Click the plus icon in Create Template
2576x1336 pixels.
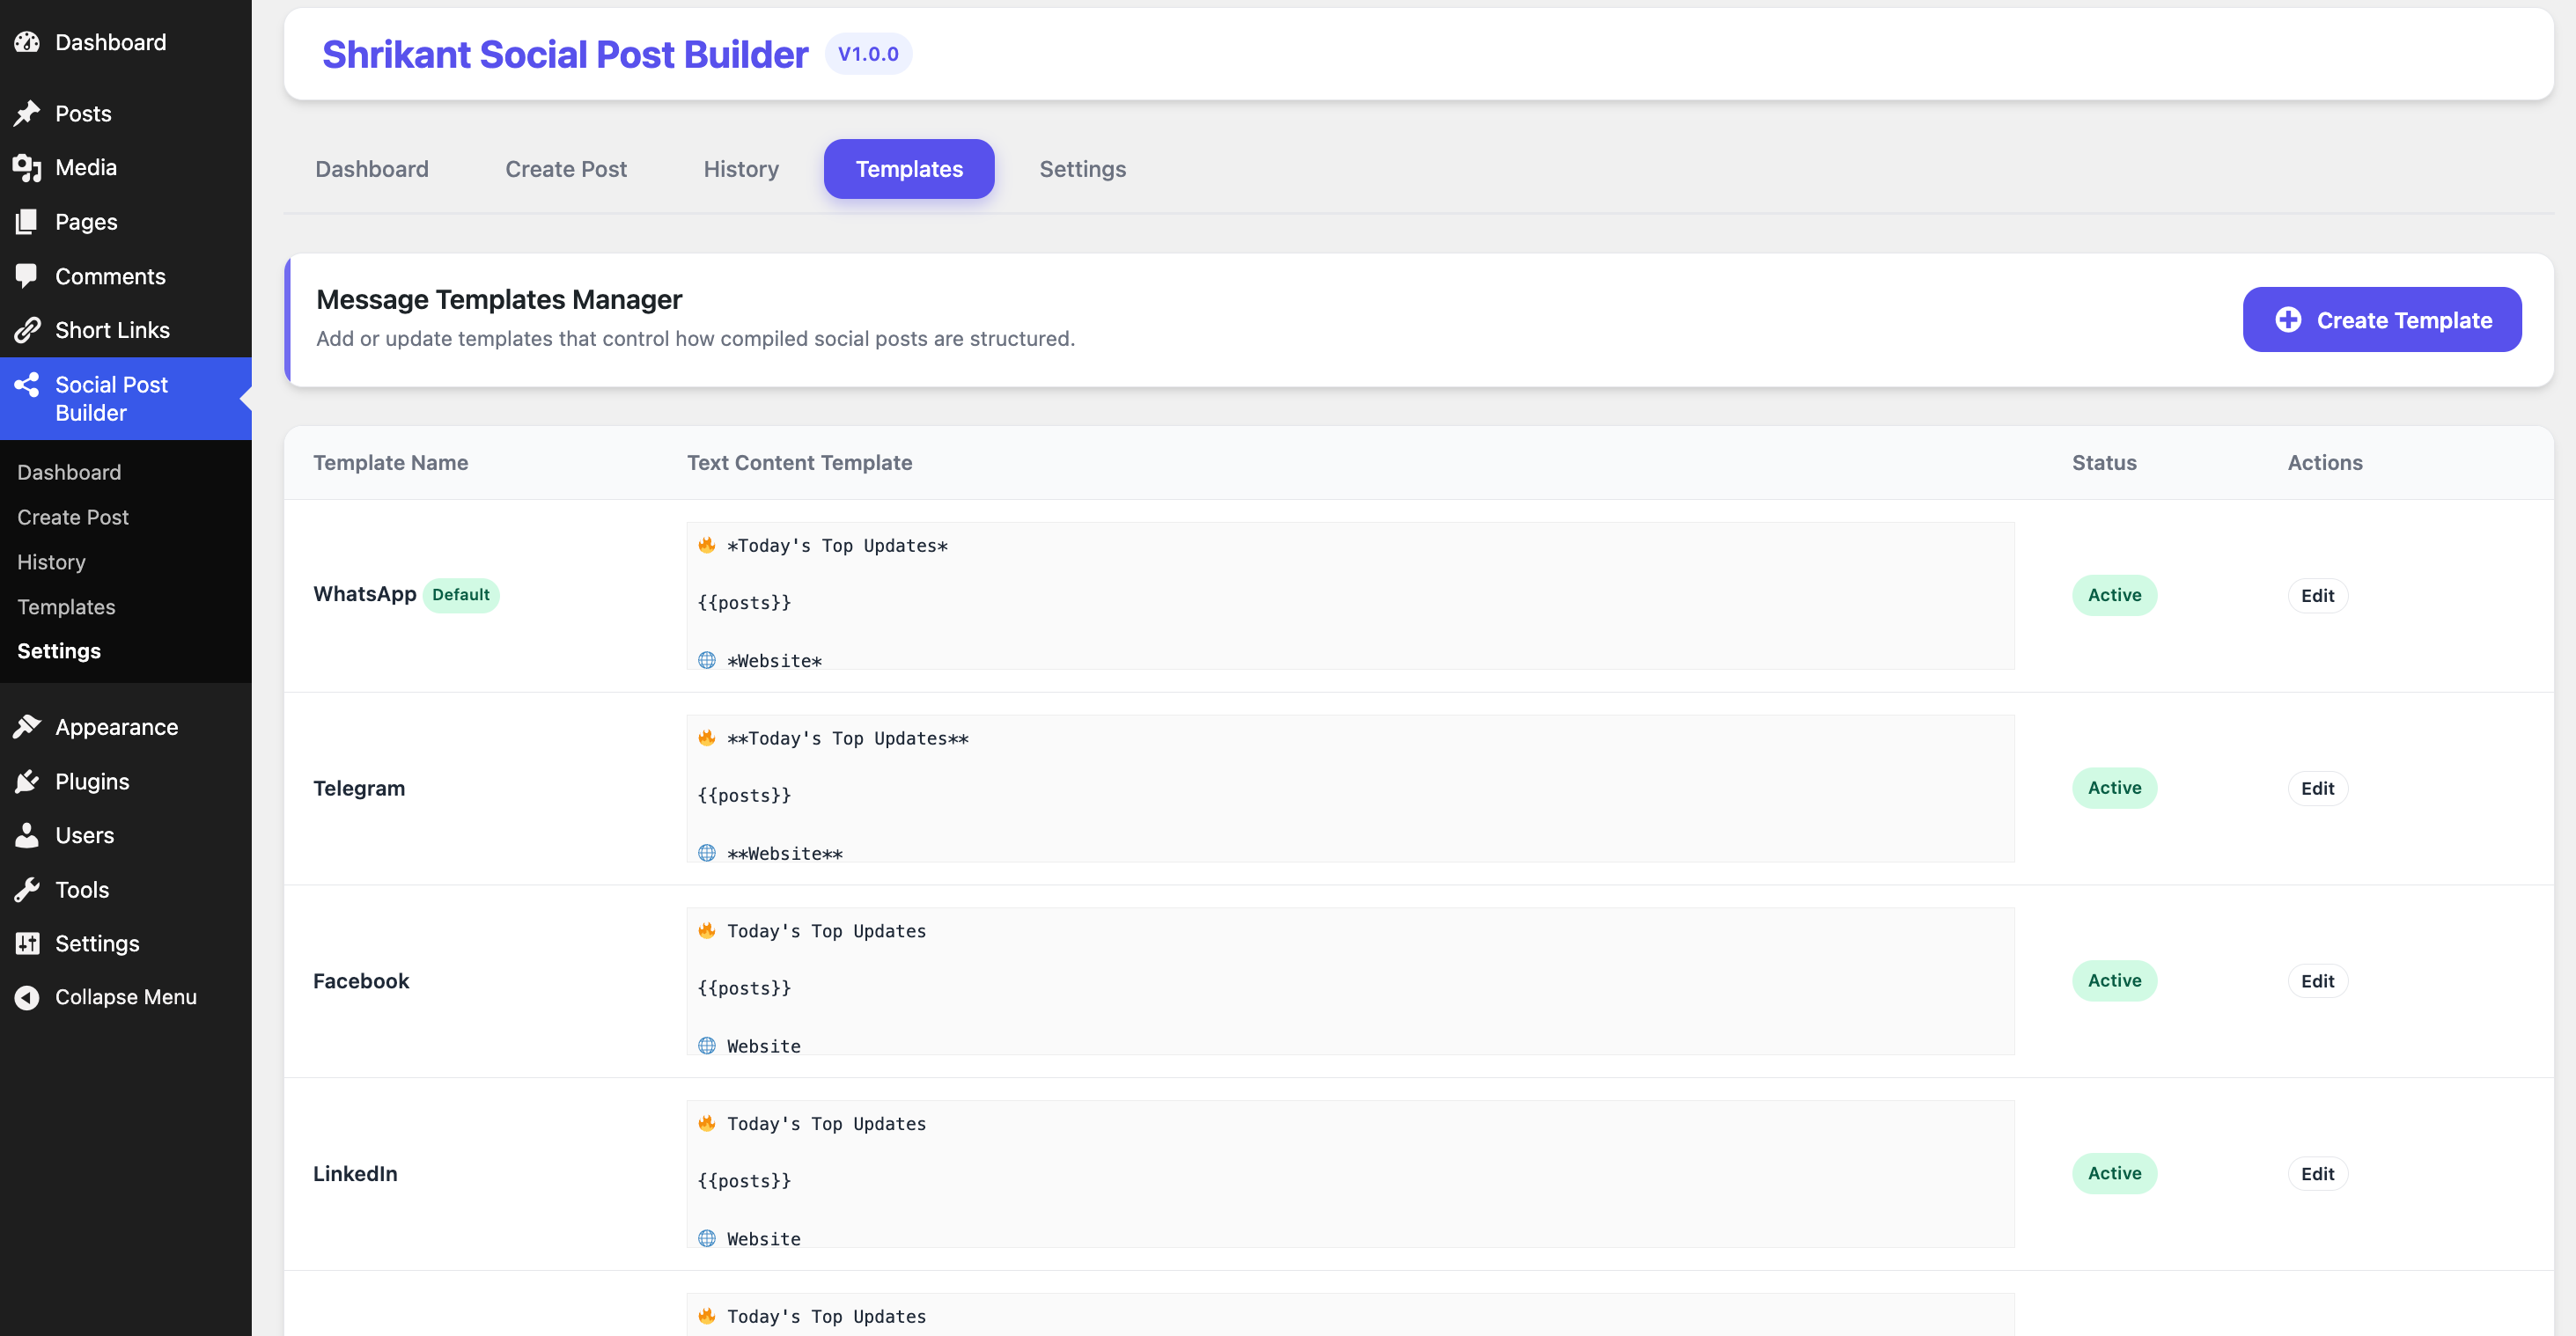point(2288,320)
